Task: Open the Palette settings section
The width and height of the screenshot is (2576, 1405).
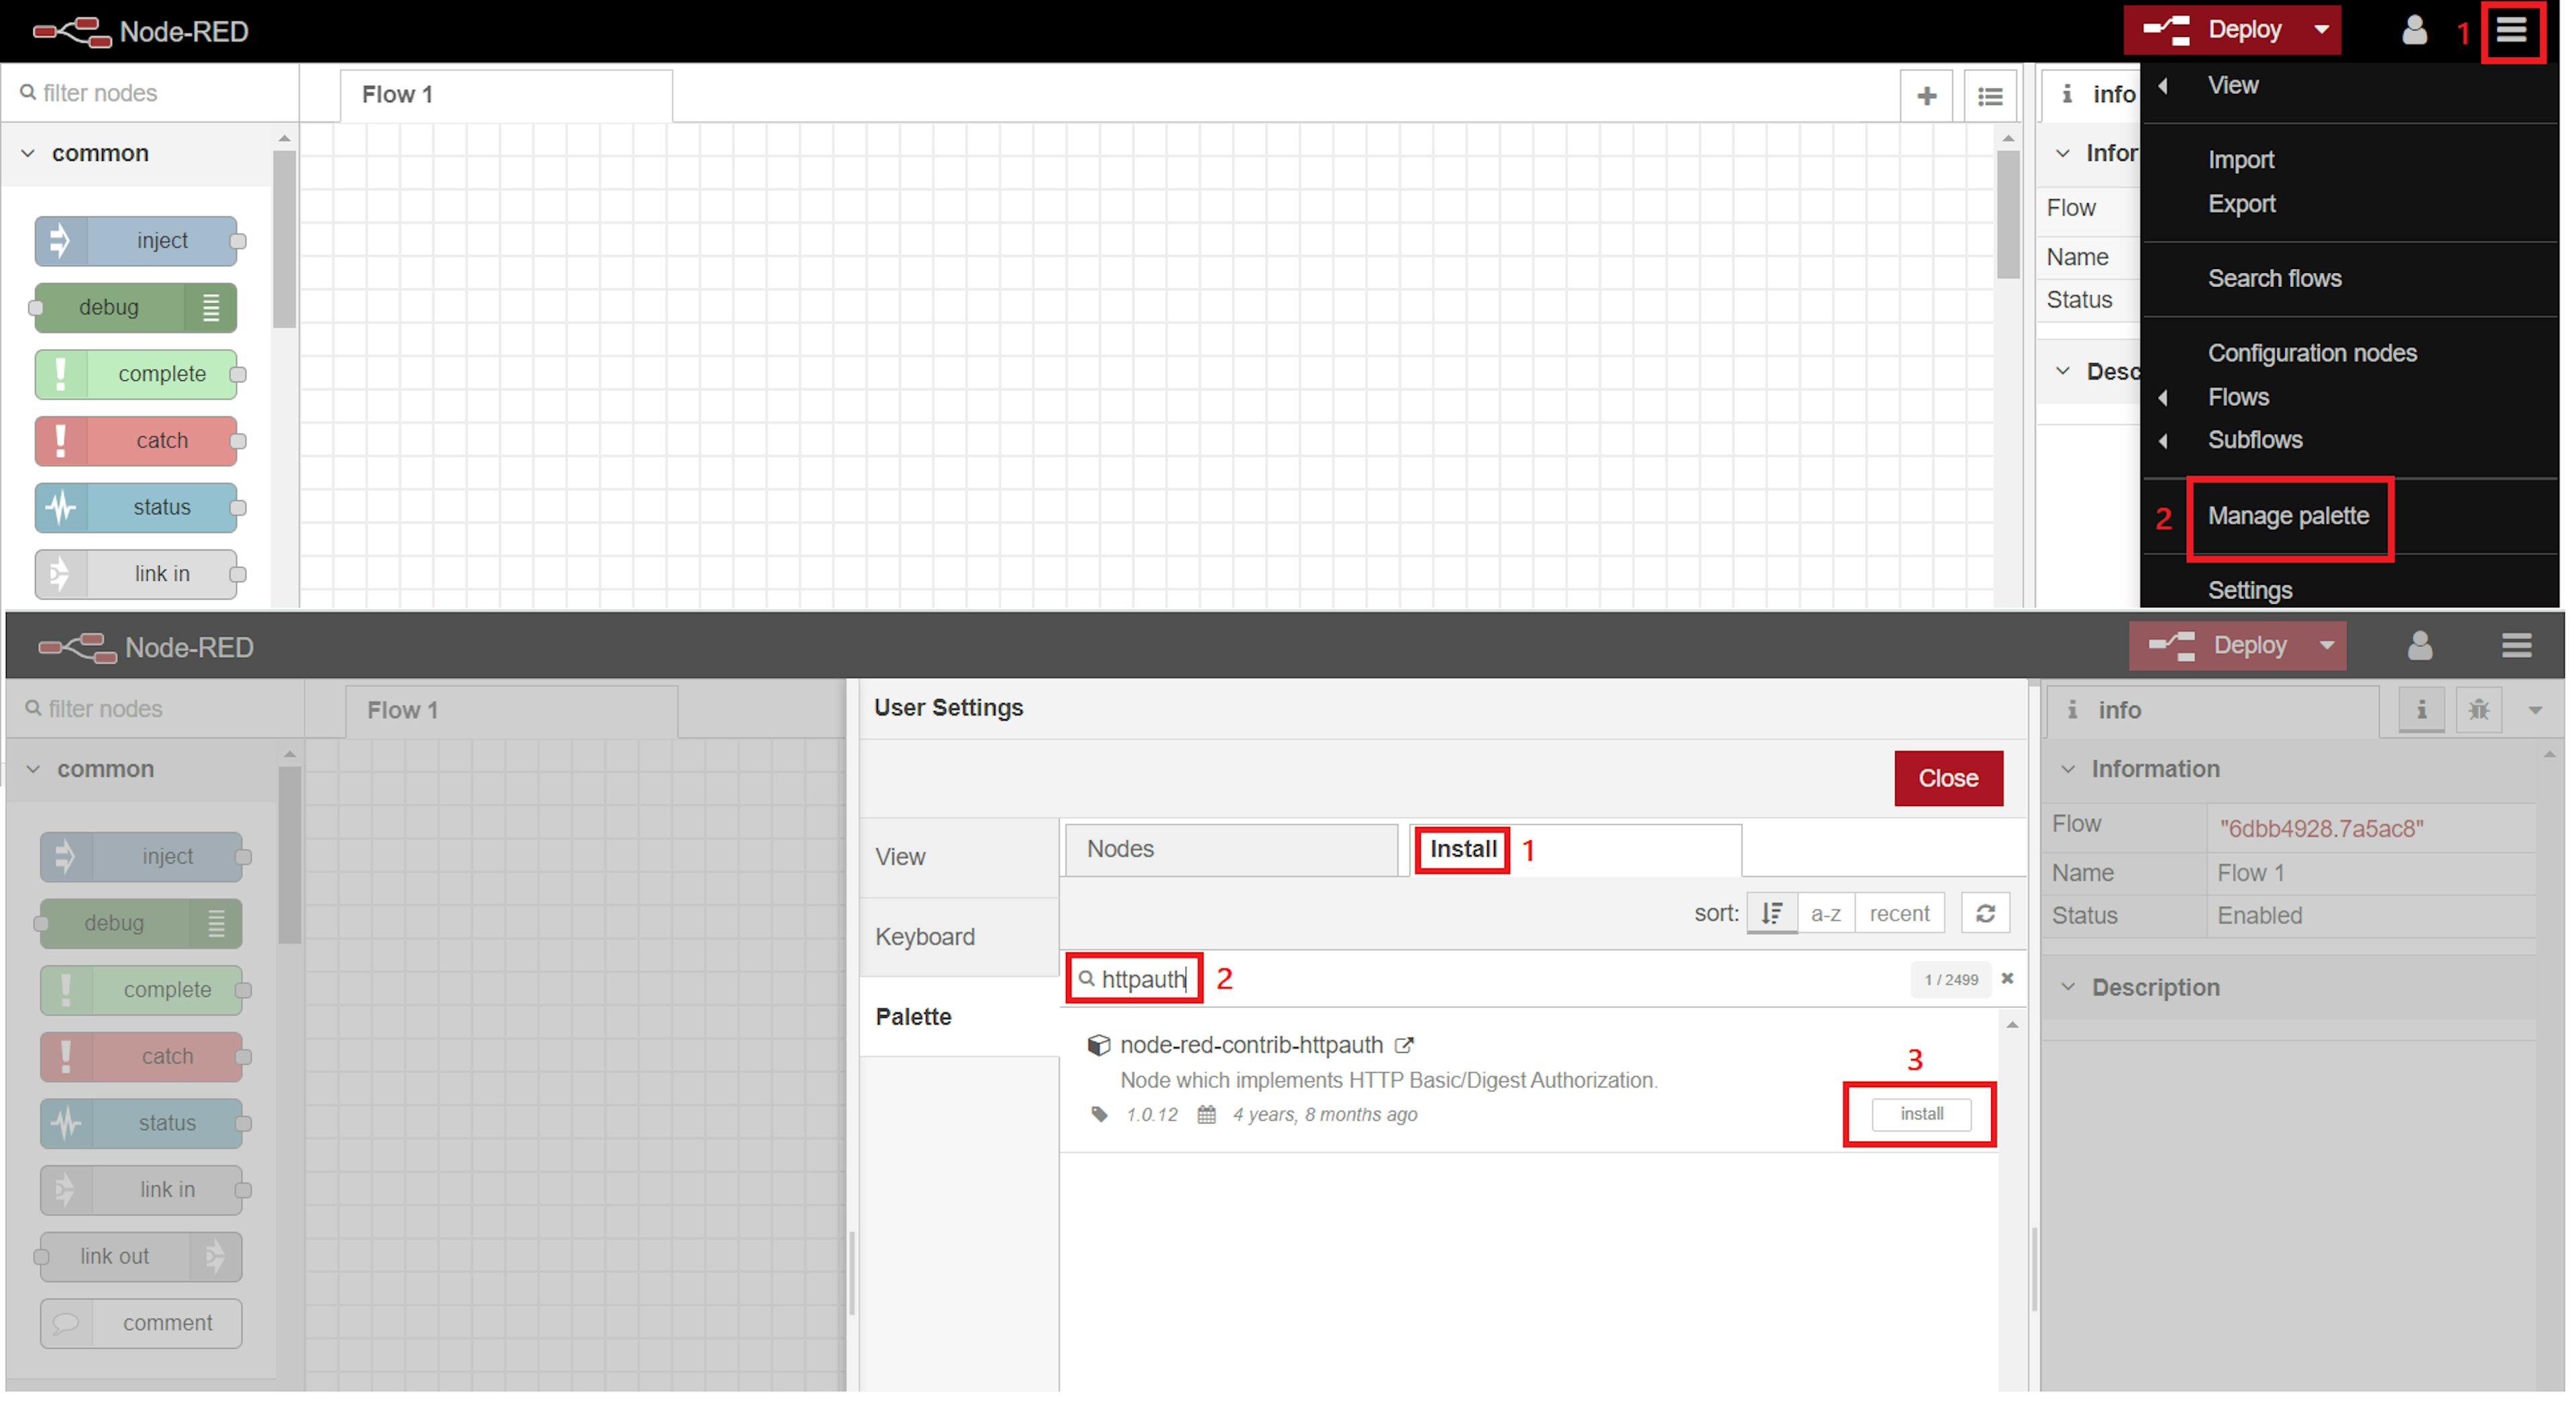Action: click(x=959, y=1017)
